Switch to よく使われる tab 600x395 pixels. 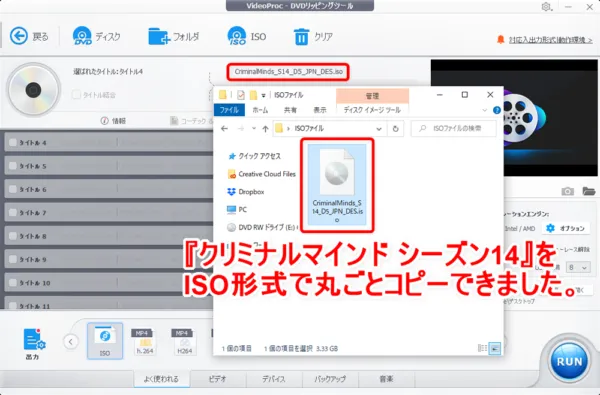click(161, 379)
